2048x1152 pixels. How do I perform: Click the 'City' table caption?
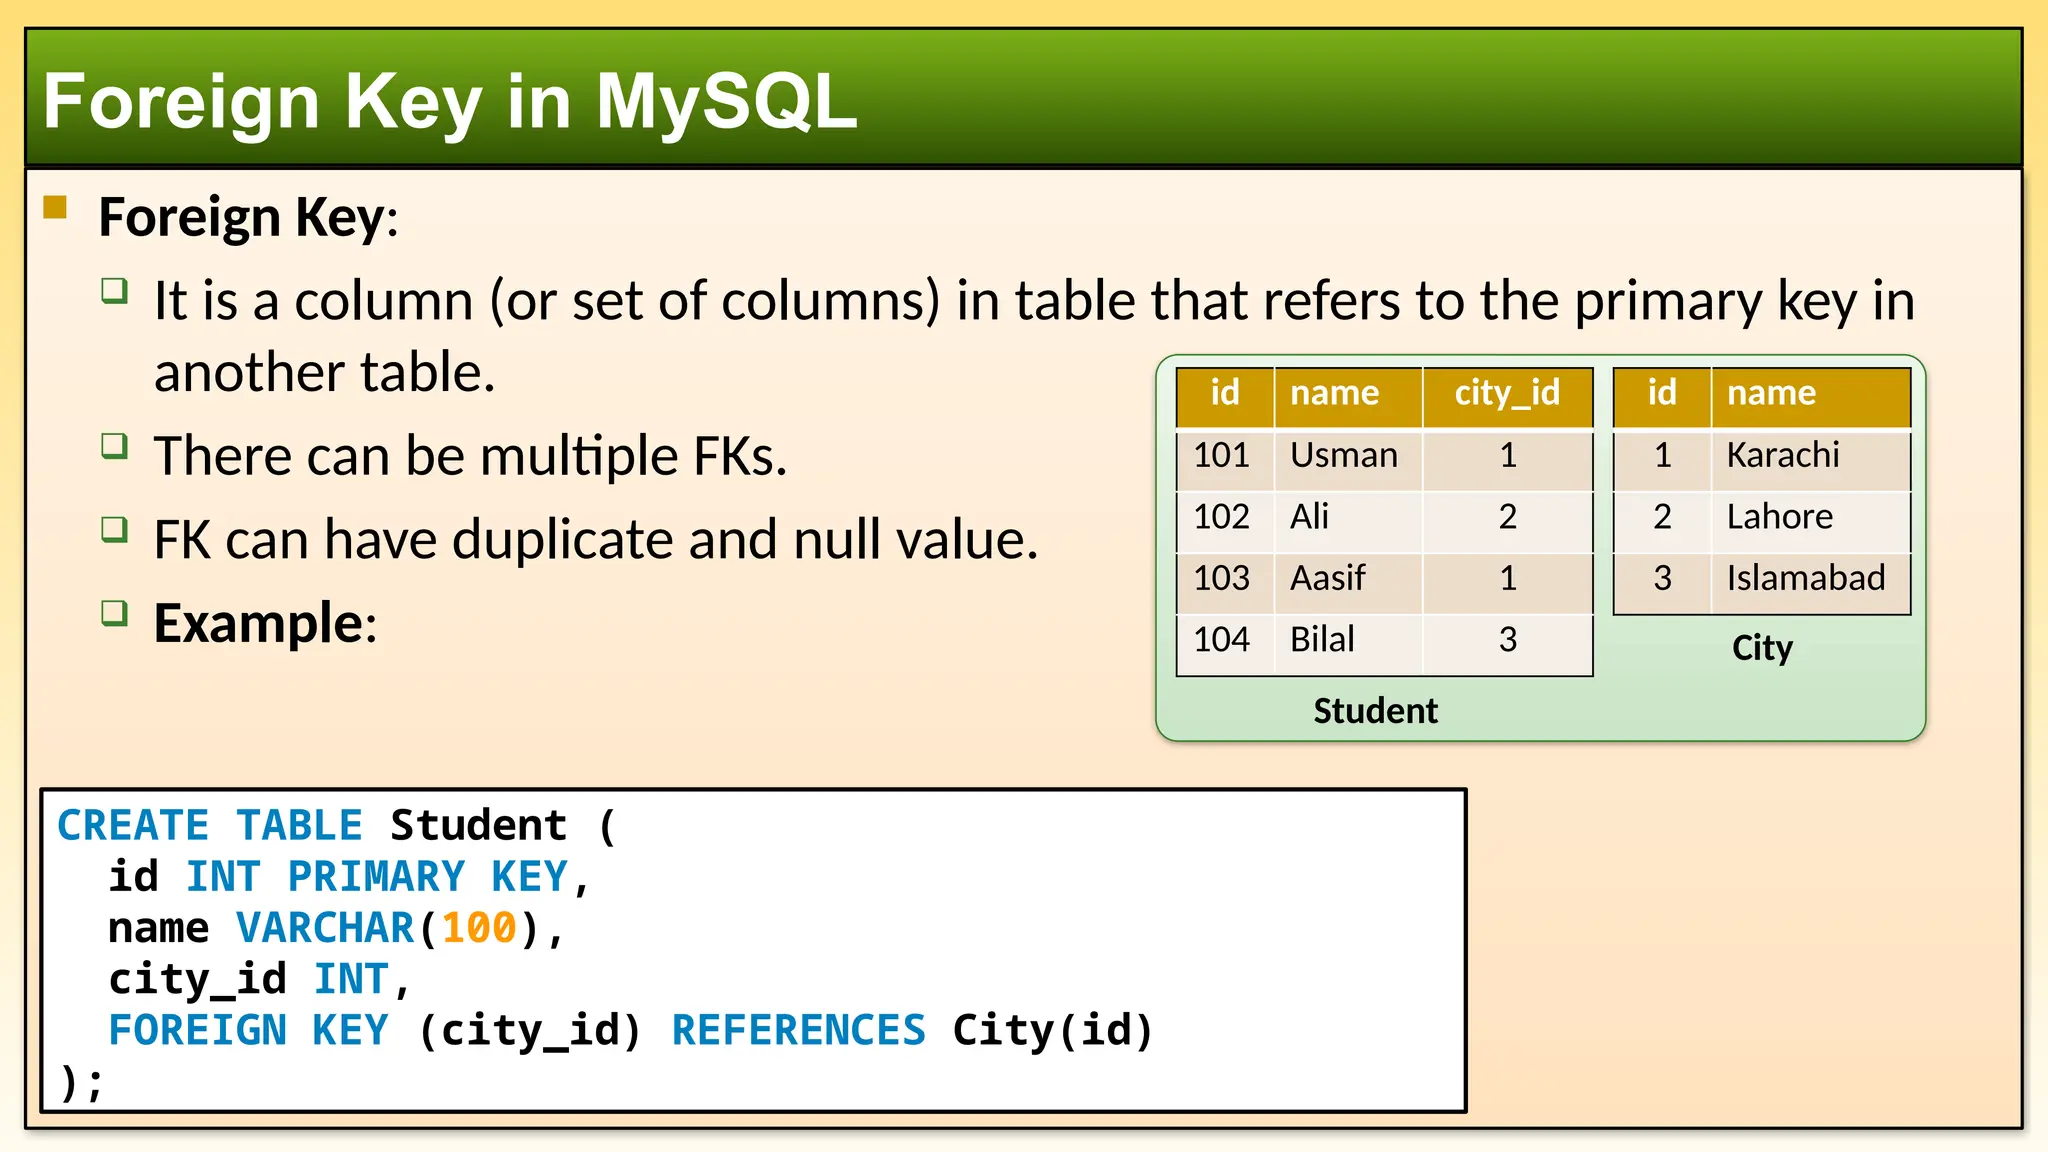coord(1762,648)
